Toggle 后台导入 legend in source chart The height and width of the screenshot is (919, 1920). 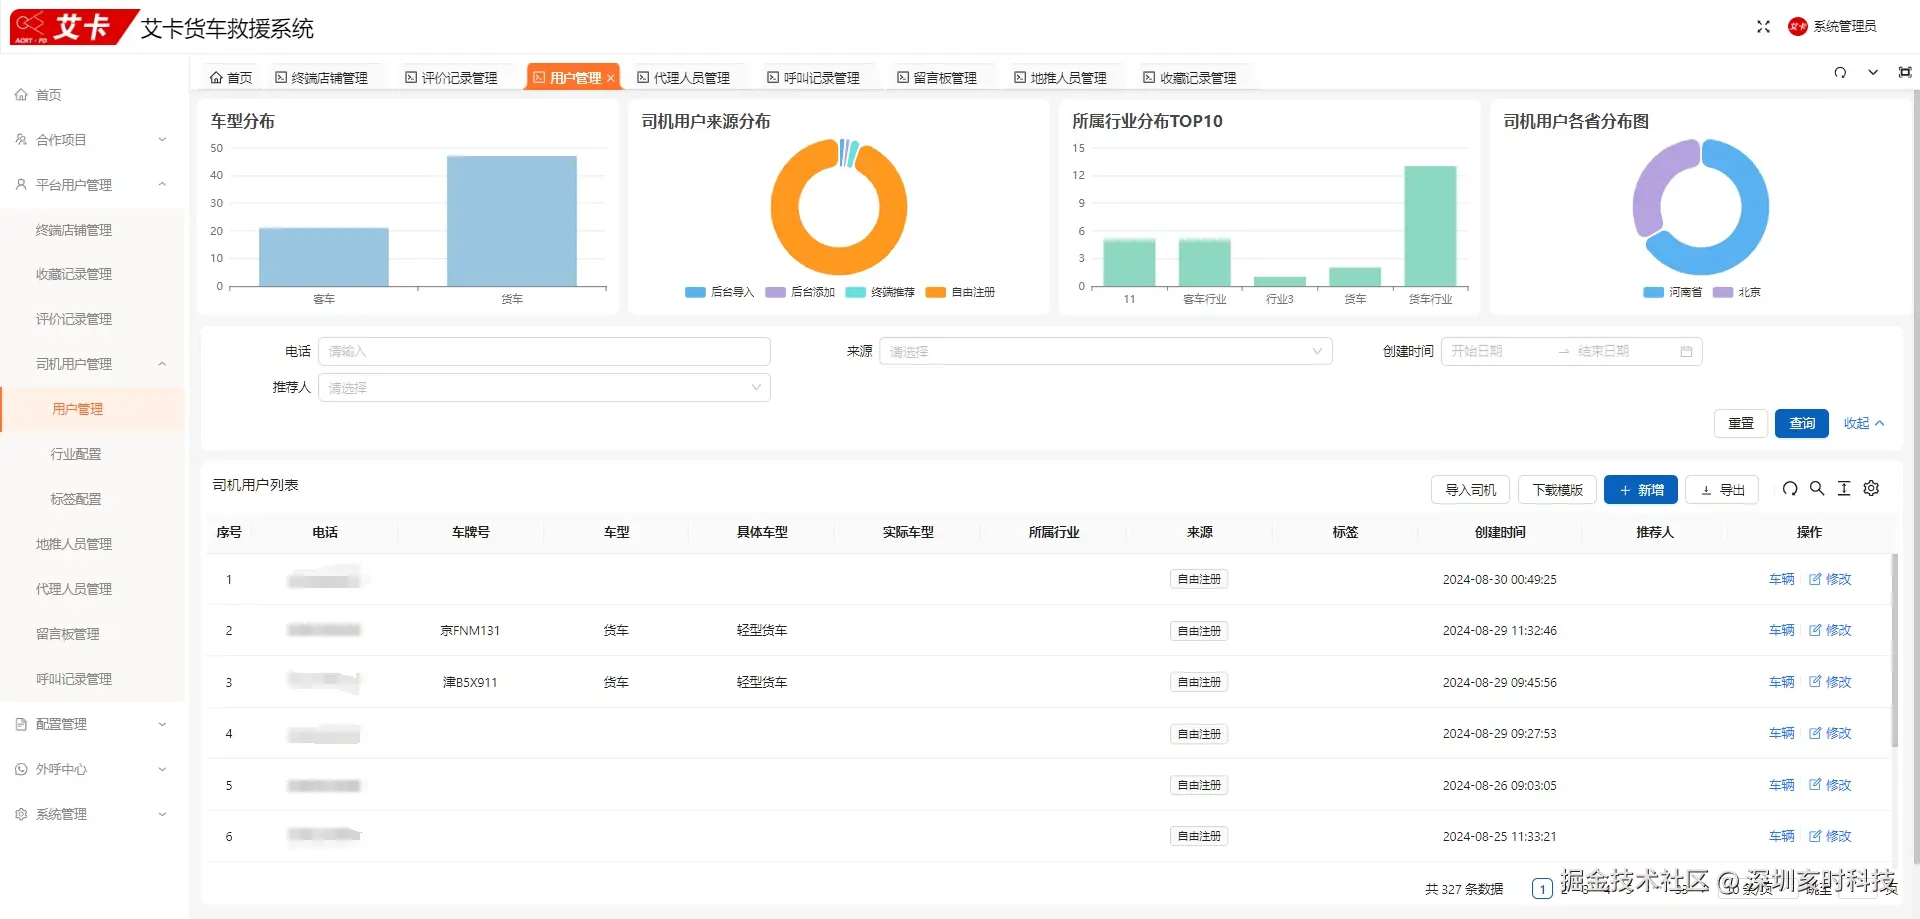pyautogui.click(x=720, y=292)
